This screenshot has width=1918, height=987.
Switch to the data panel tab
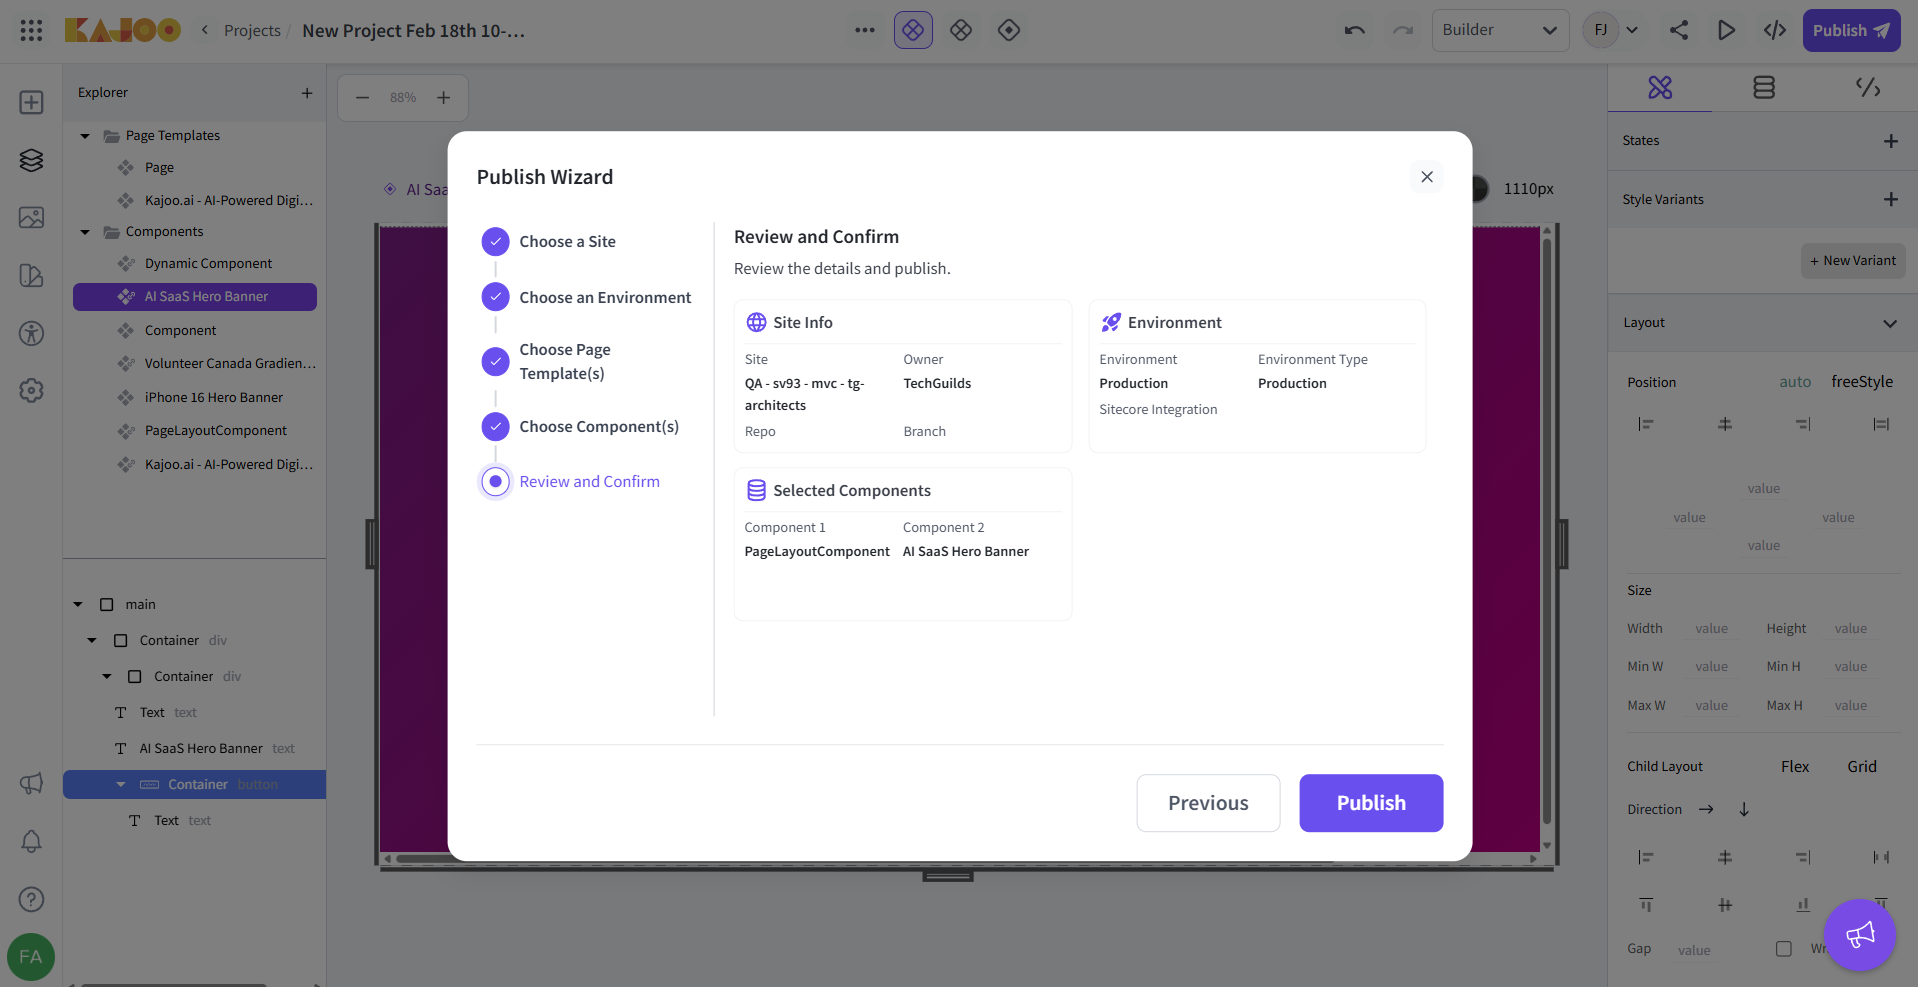click(1764, 88)
